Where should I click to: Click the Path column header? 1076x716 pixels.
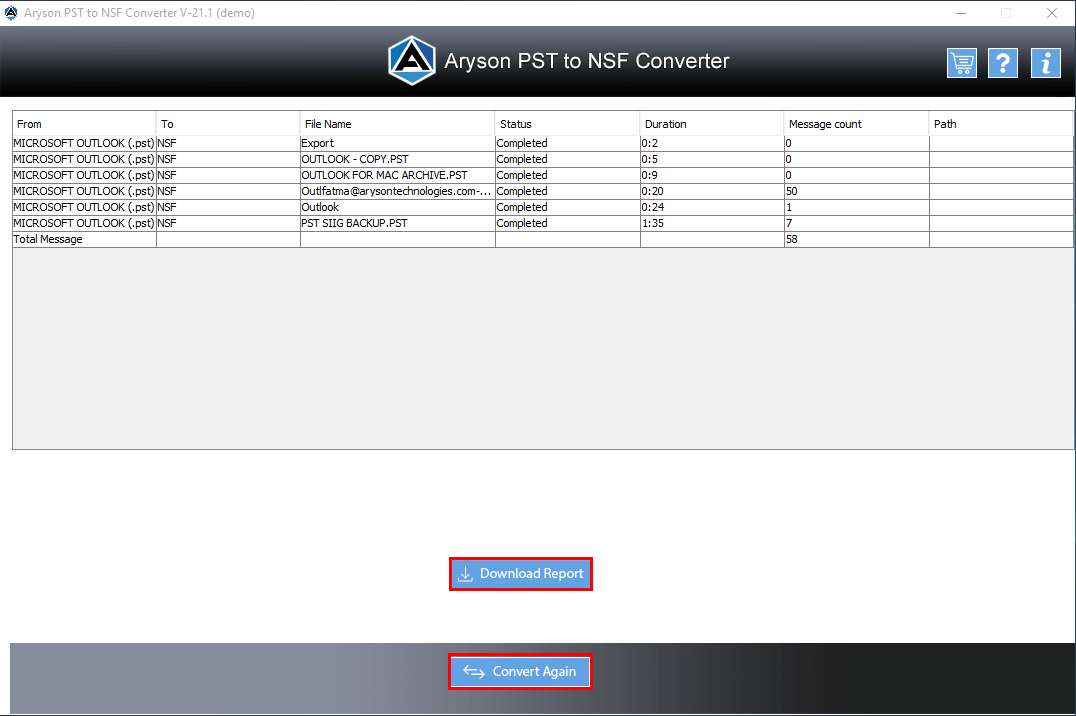tap(1001, 124)
